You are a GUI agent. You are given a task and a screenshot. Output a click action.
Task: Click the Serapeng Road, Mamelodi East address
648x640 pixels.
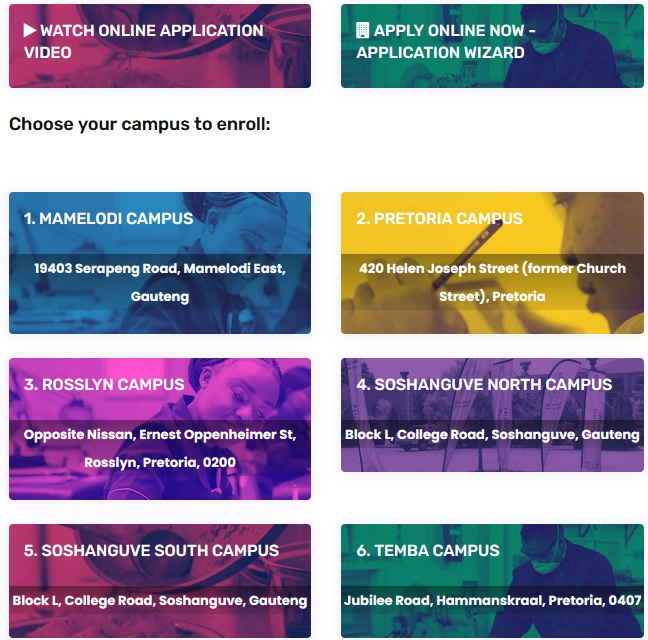coord(160,282)
